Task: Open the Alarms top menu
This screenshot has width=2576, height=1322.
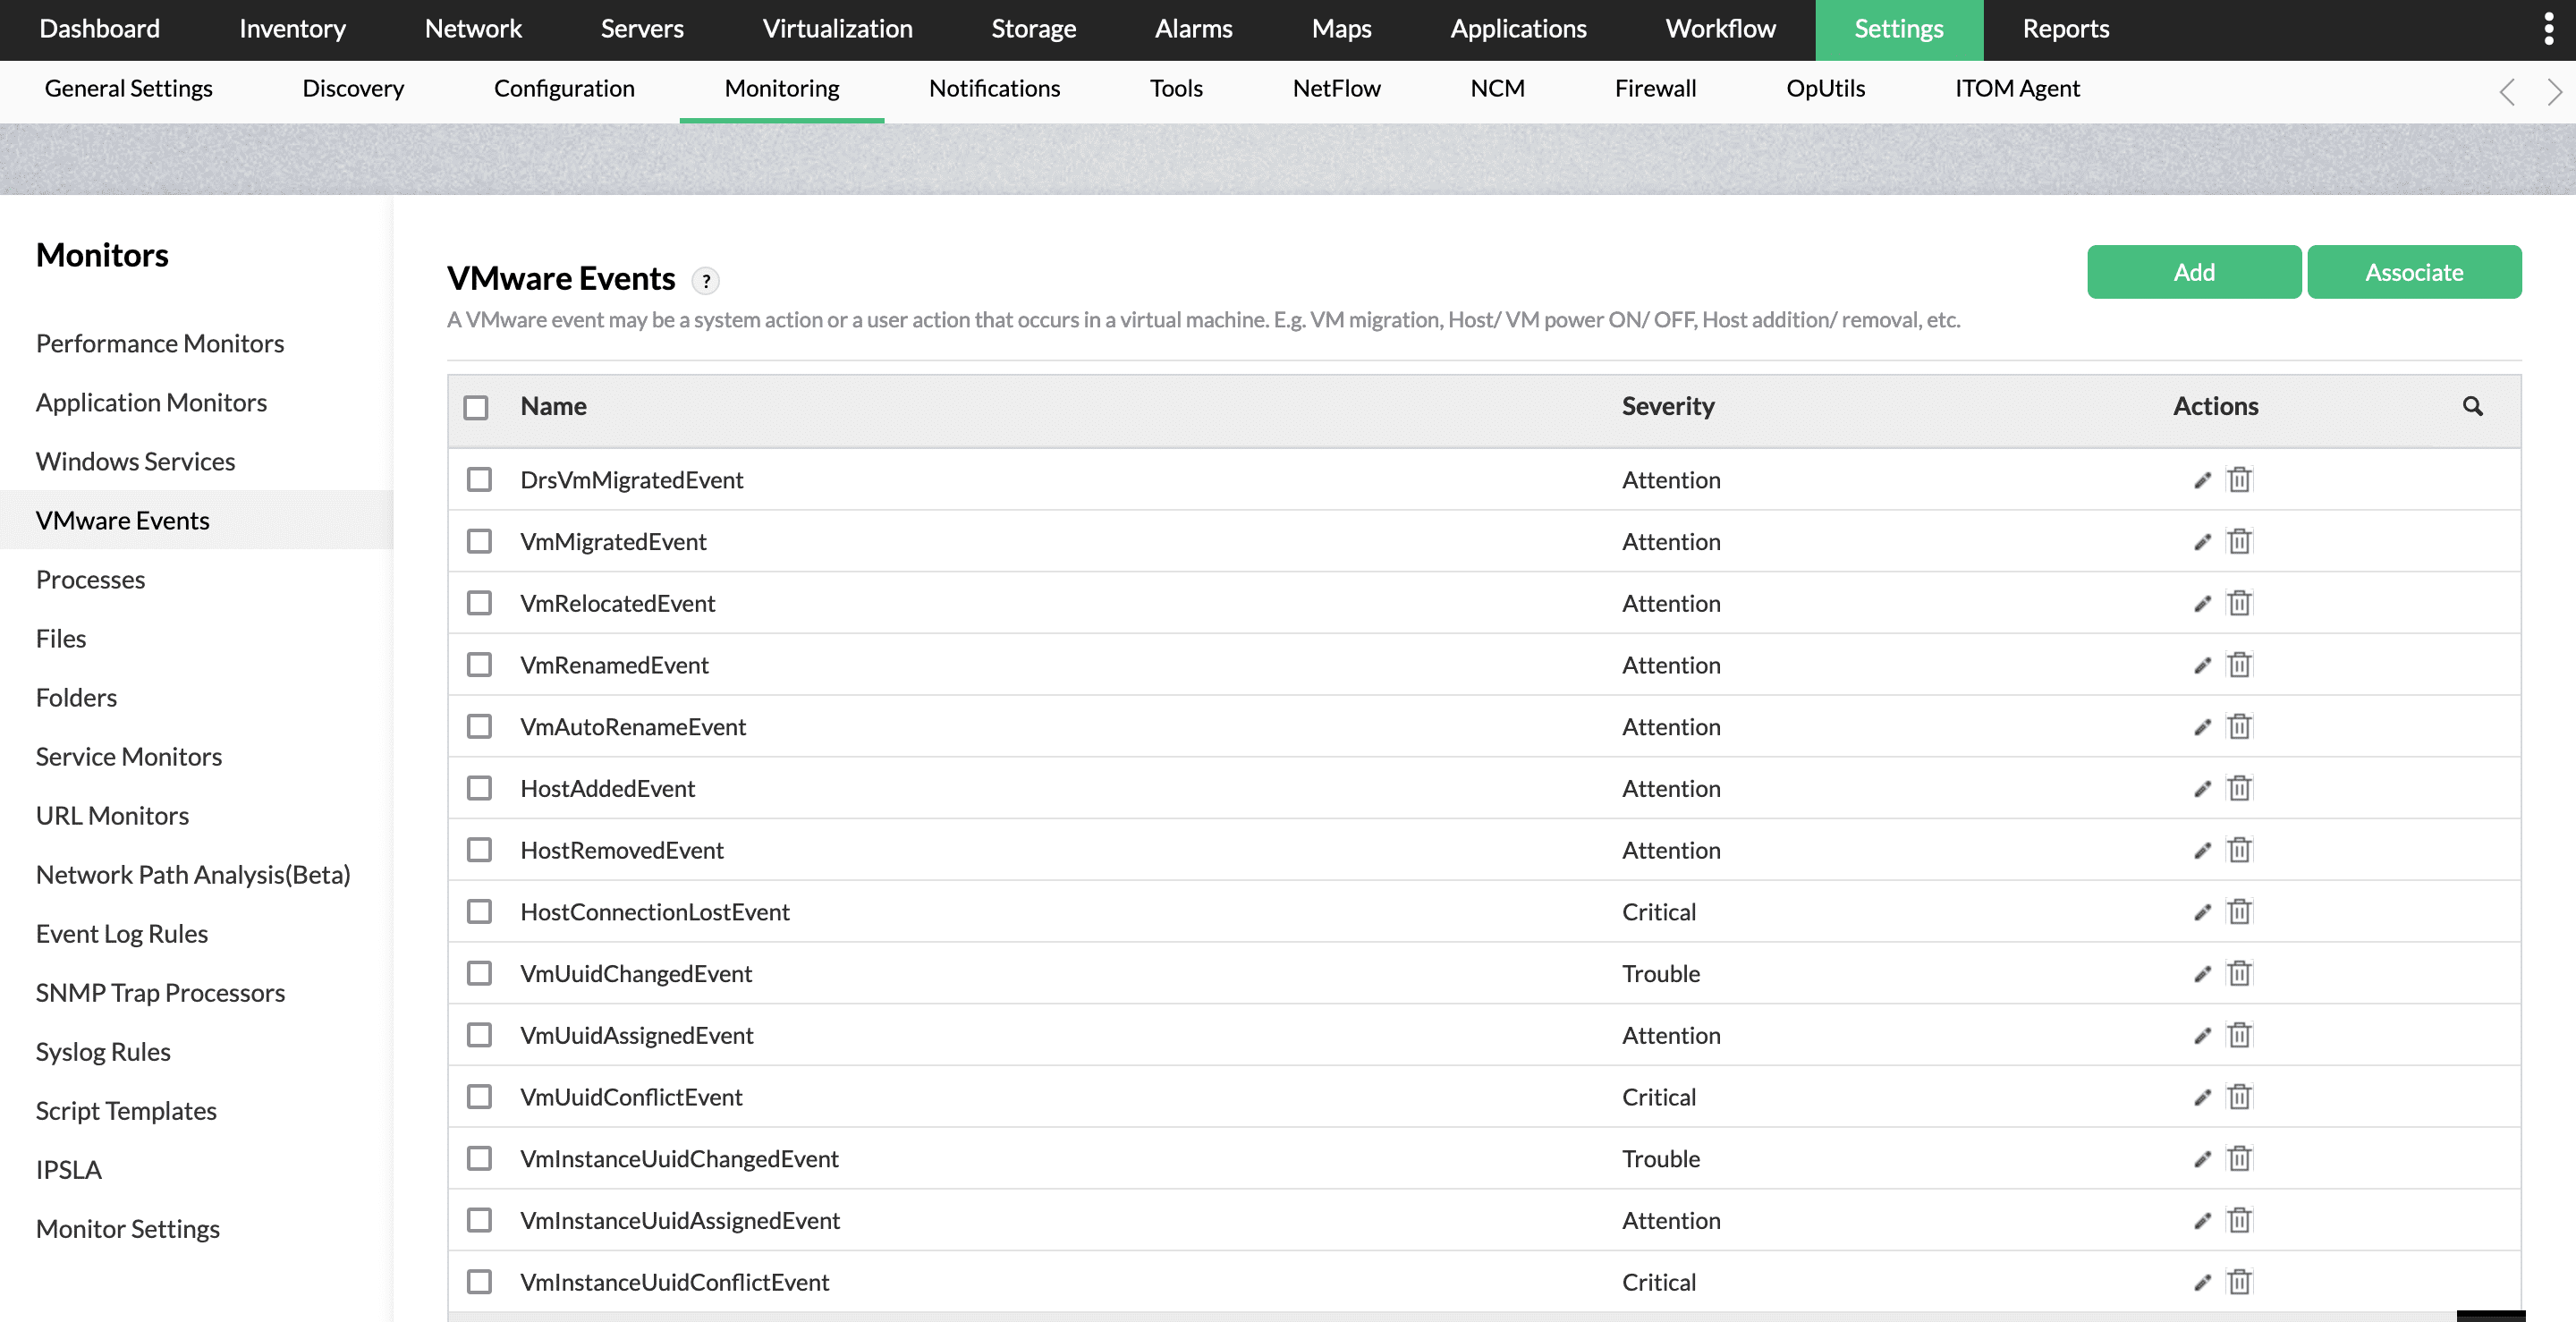Action: [1193, 29]
